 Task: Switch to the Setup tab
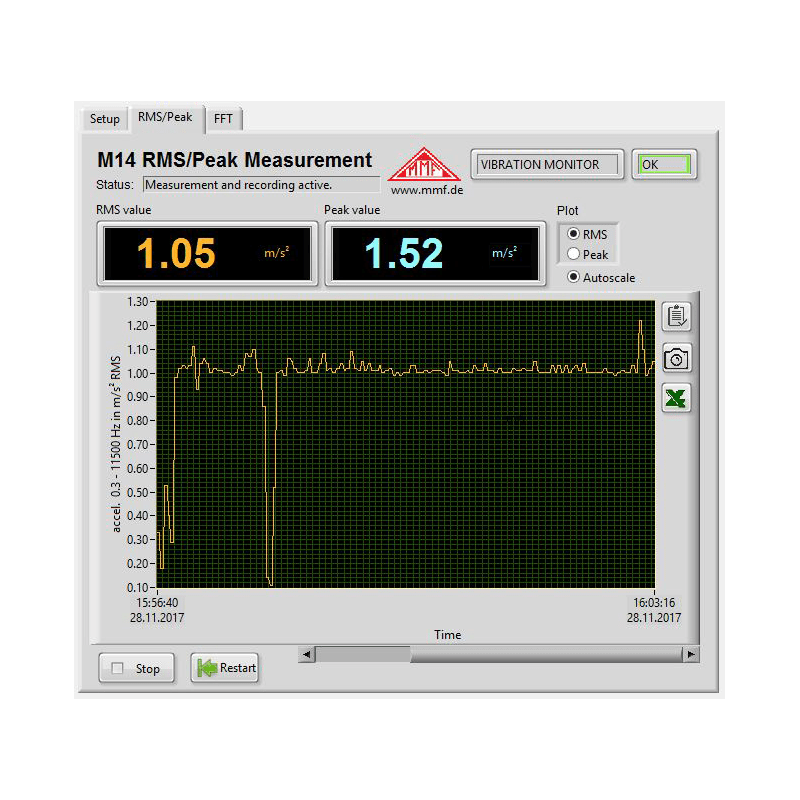click(104, 119)
